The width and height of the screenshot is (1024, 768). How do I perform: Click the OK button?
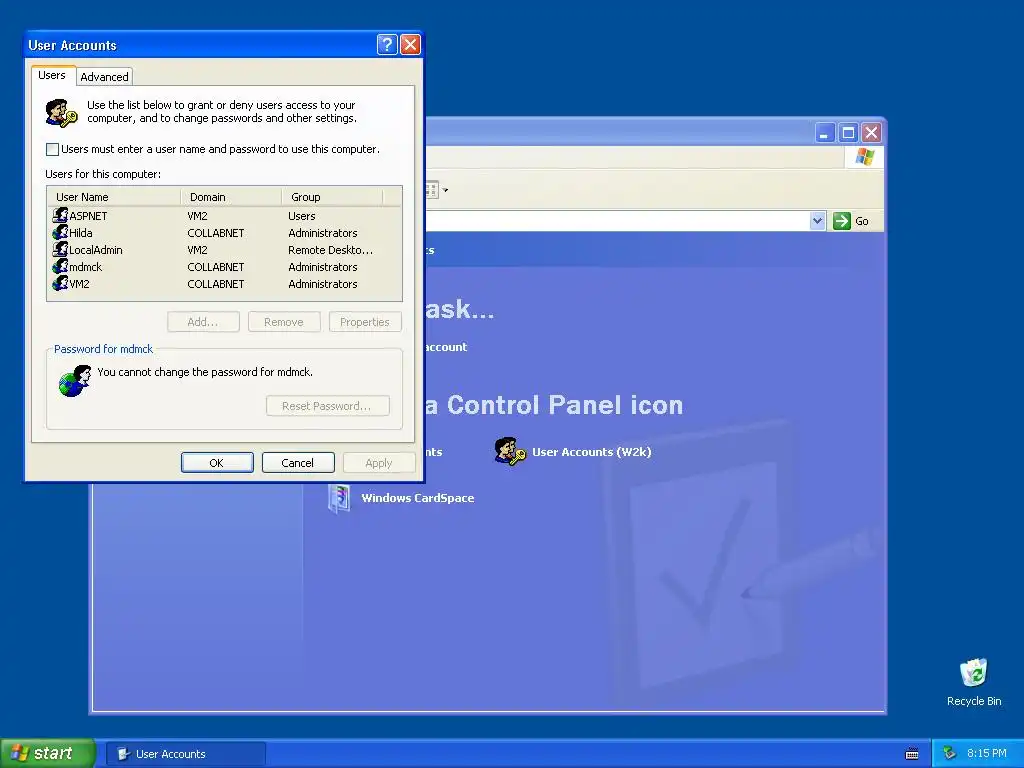click(x=217, y=462)
